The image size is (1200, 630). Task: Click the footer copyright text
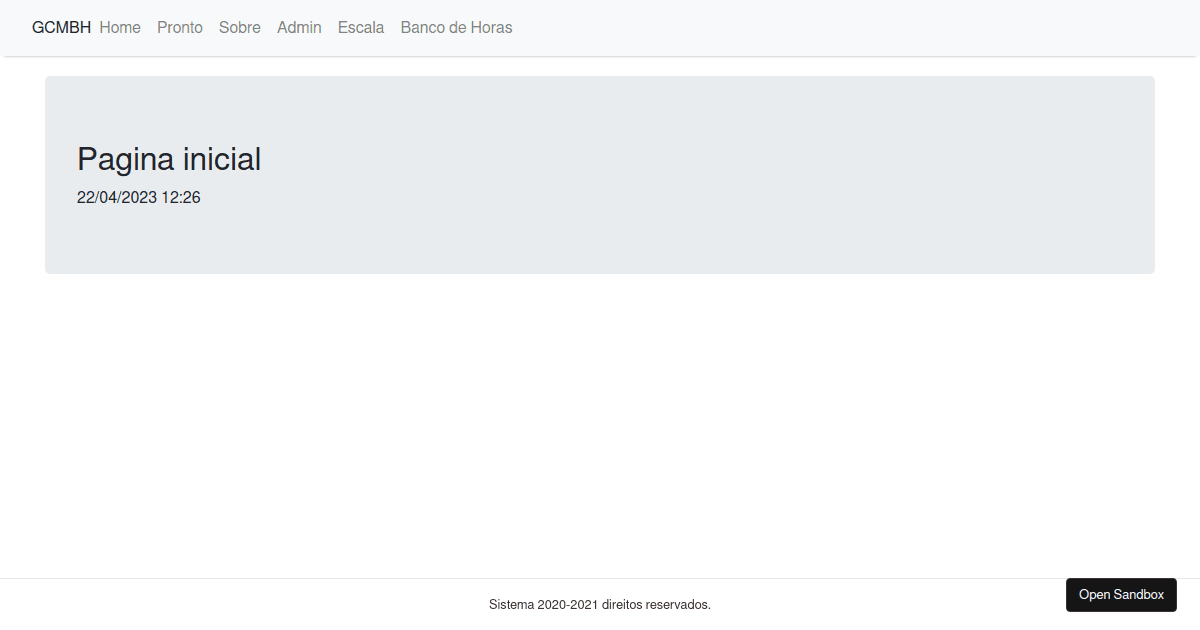tap(599, 604)
